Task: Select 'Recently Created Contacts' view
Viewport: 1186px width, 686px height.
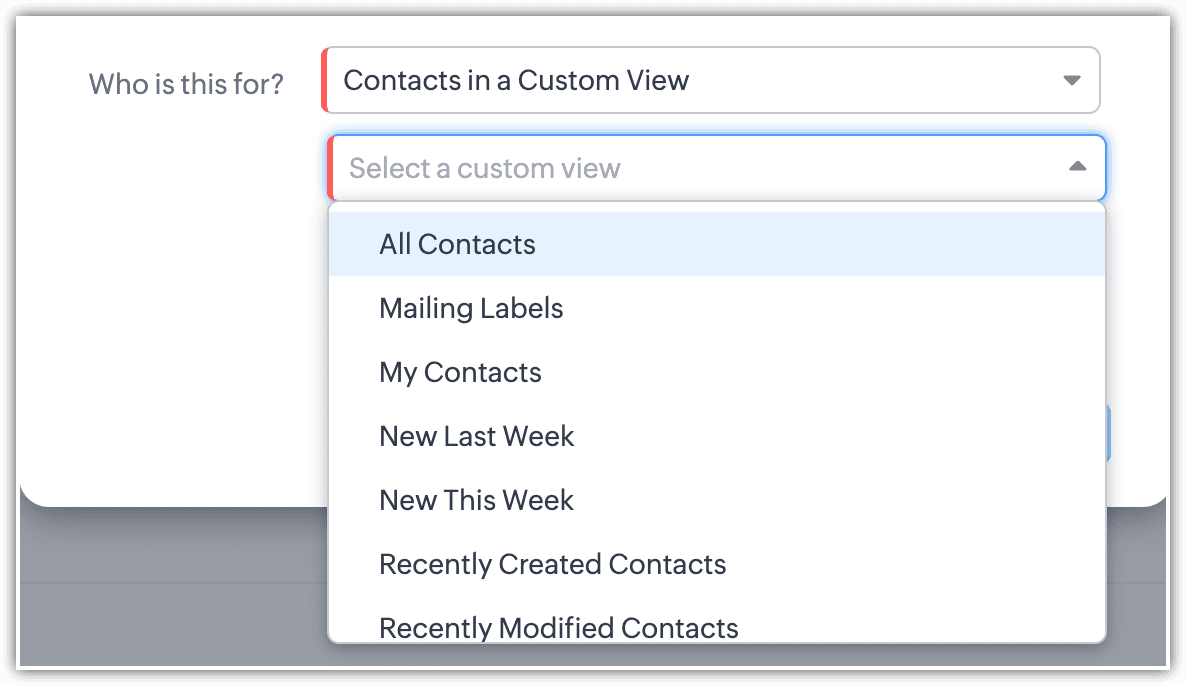Action: (x=552, y=565)
